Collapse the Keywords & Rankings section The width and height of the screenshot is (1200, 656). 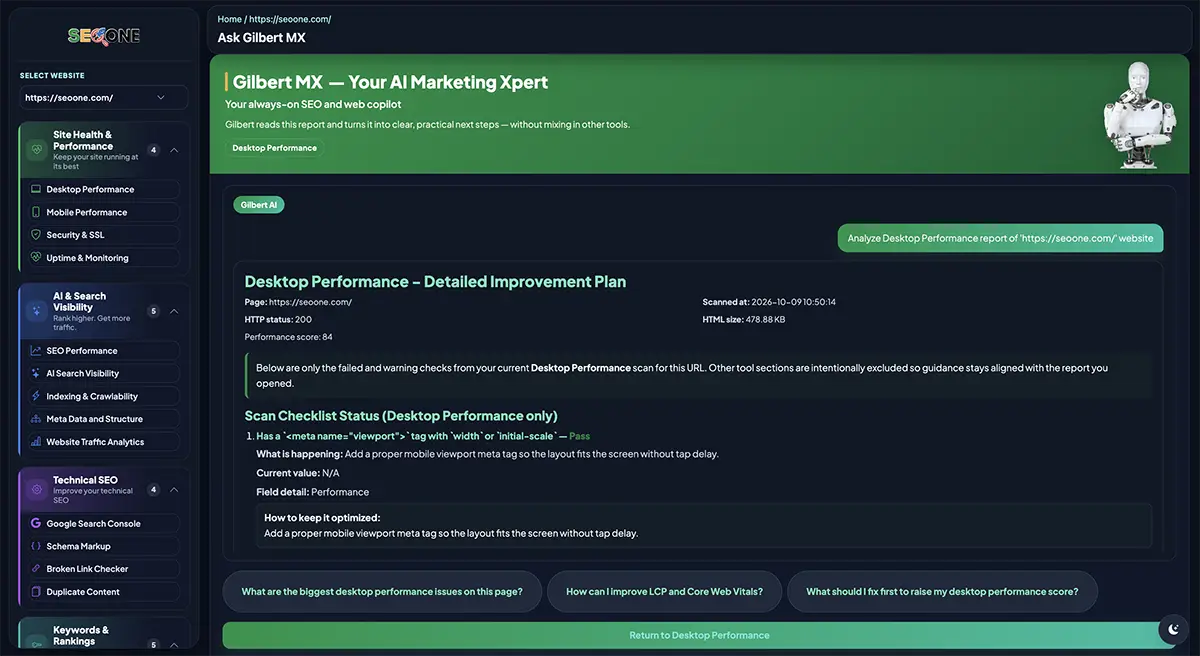point(174,645)
